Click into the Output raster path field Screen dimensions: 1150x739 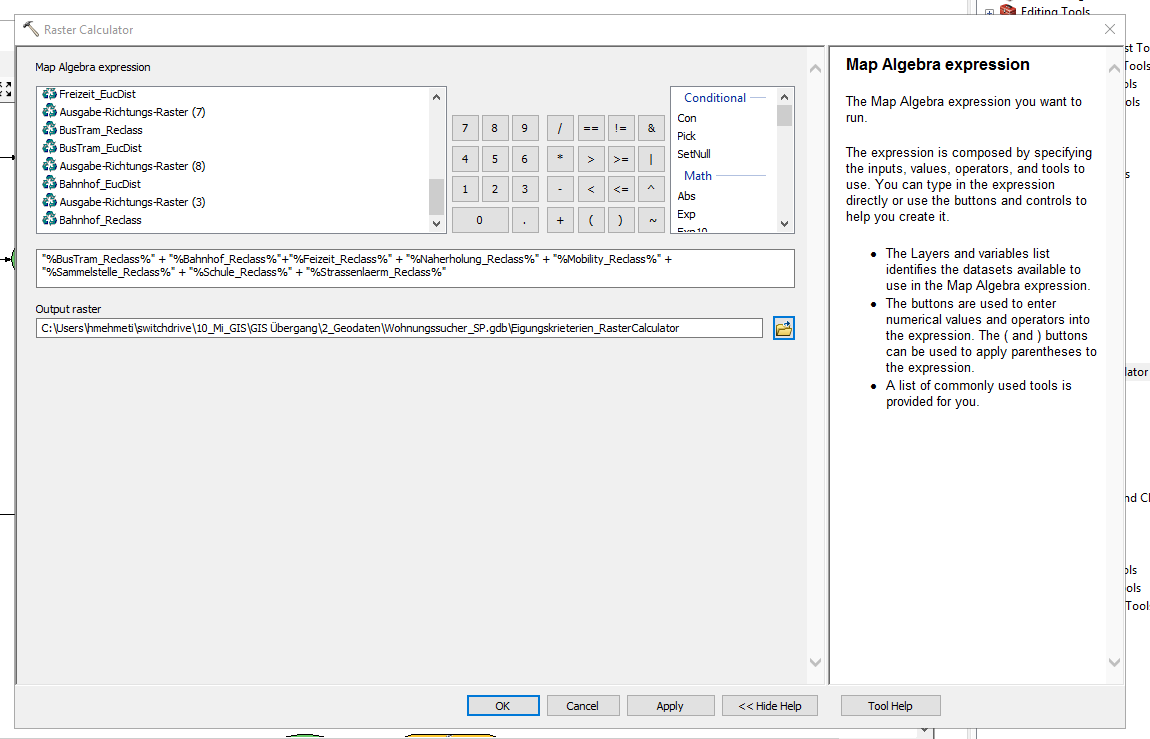398,328
